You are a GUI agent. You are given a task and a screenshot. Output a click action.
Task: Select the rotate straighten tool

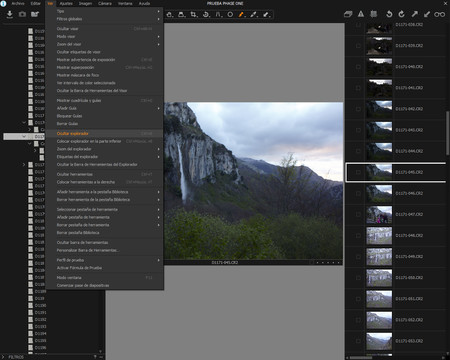206,14
